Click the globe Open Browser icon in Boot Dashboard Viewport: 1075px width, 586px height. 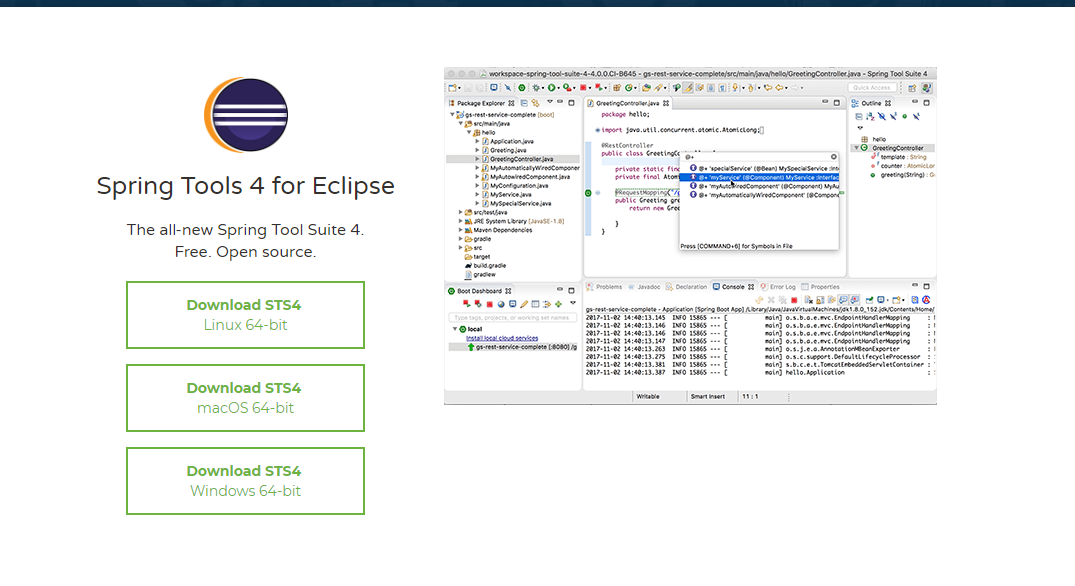pos(501,304)
